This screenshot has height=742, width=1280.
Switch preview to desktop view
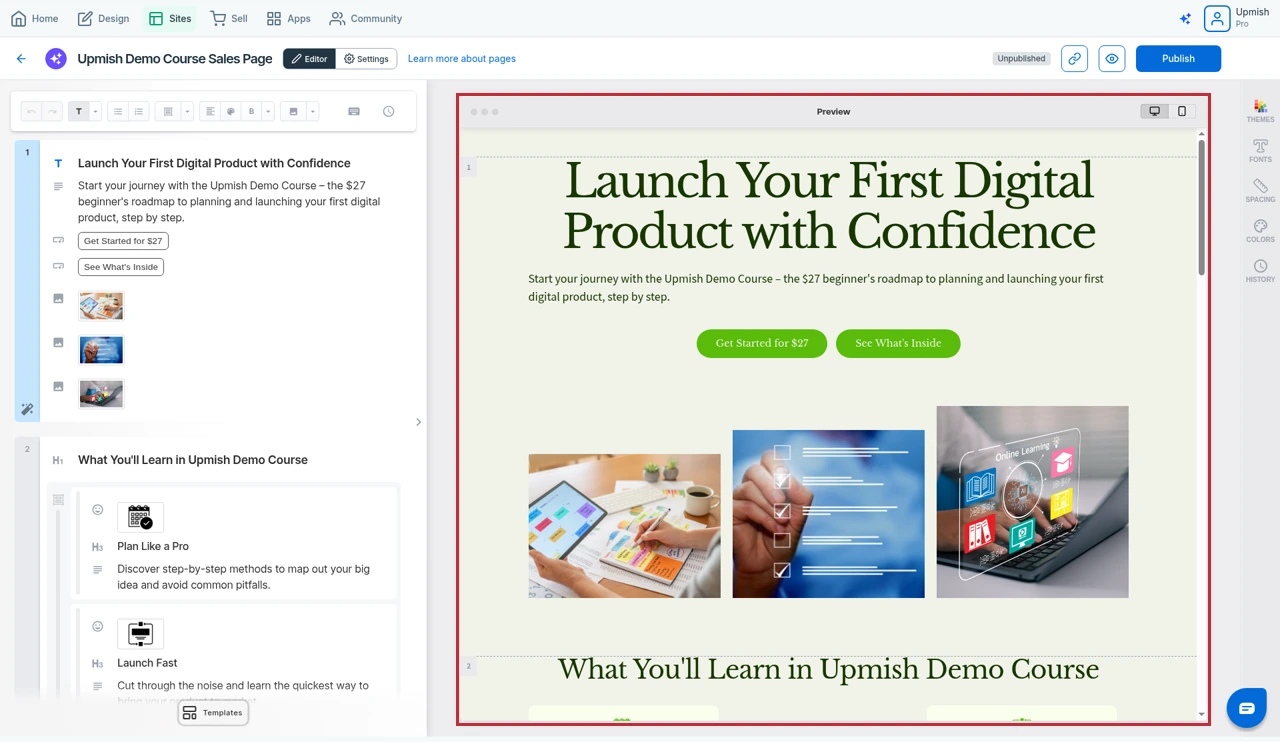pyautogui.click(x=1155, y=111)
